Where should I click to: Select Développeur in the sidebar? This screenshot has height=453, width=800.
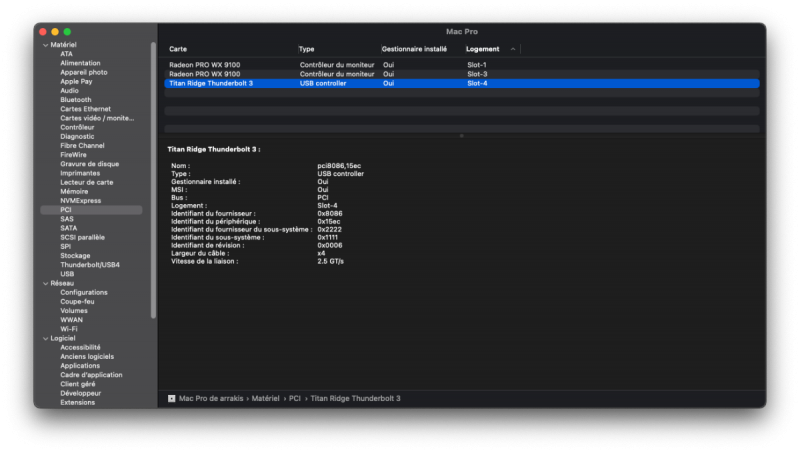pos(81,394)
